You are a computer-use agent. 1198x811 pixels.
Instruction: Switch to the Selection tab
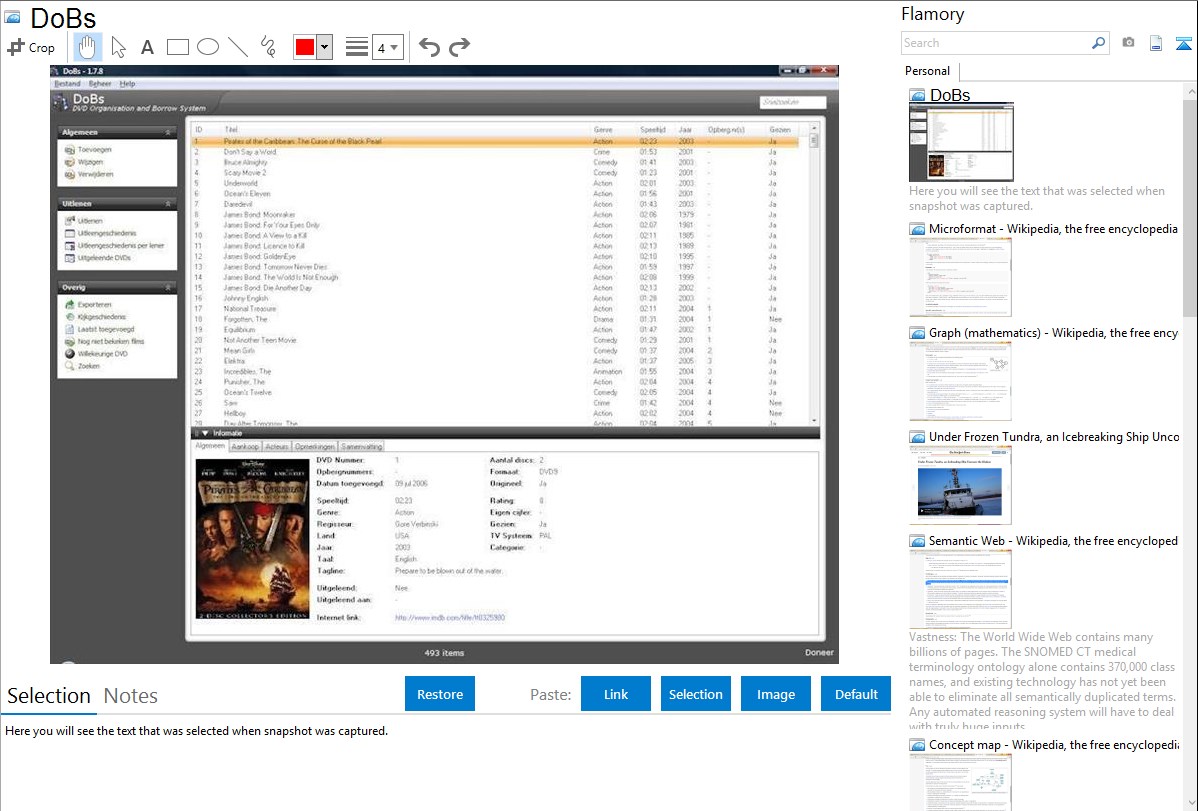pyautogui.click(x=49, y=696)
